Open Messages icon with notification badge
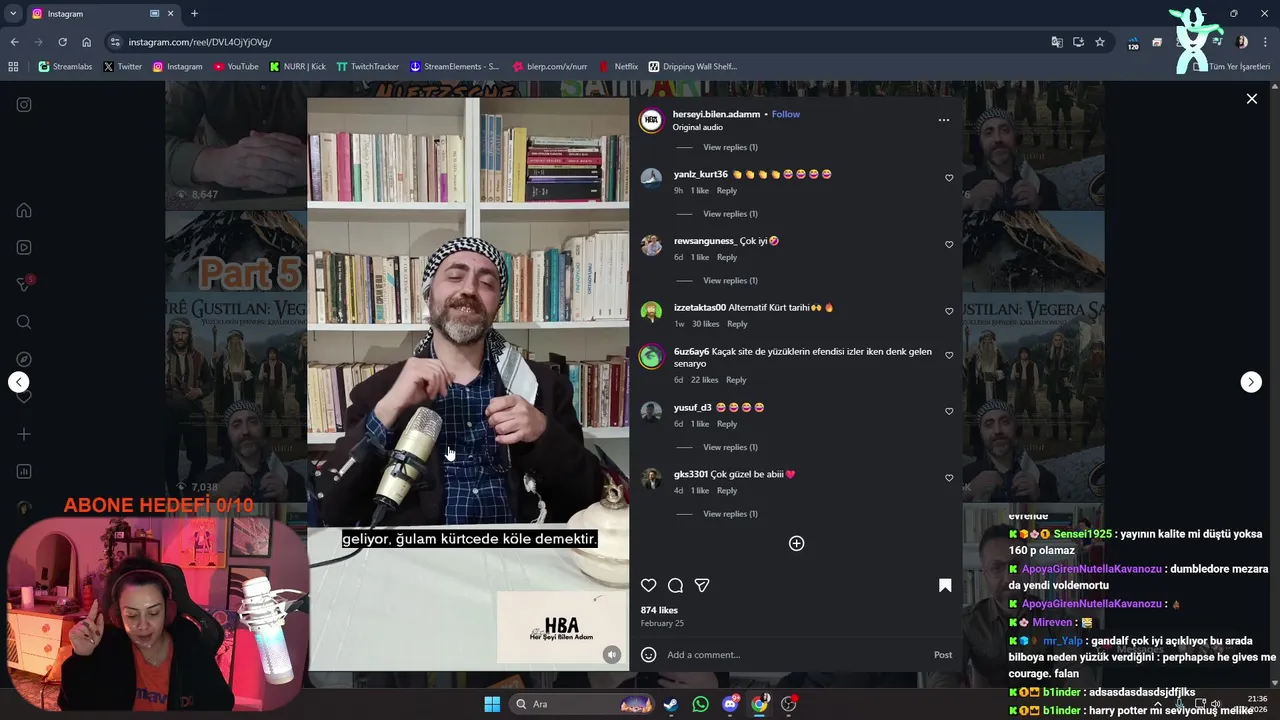 24,284
